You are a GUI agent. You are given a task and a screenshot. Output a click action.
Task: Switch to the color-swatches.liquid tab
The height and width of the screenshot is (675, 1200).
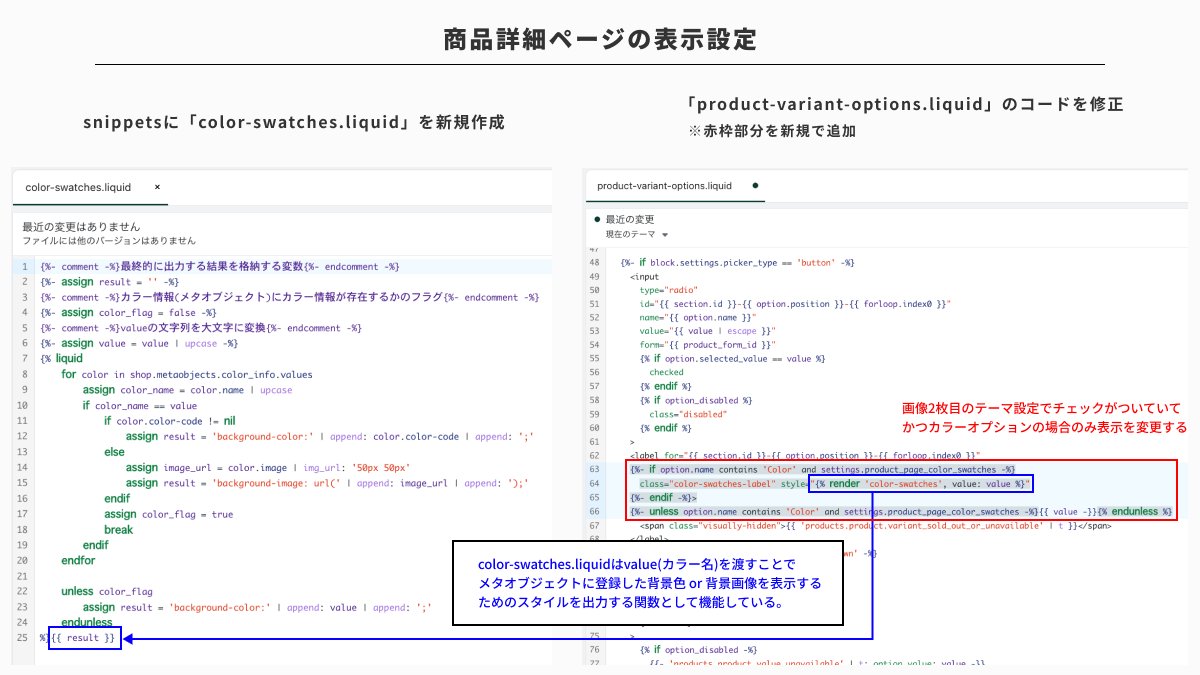[x=78, y=187]
